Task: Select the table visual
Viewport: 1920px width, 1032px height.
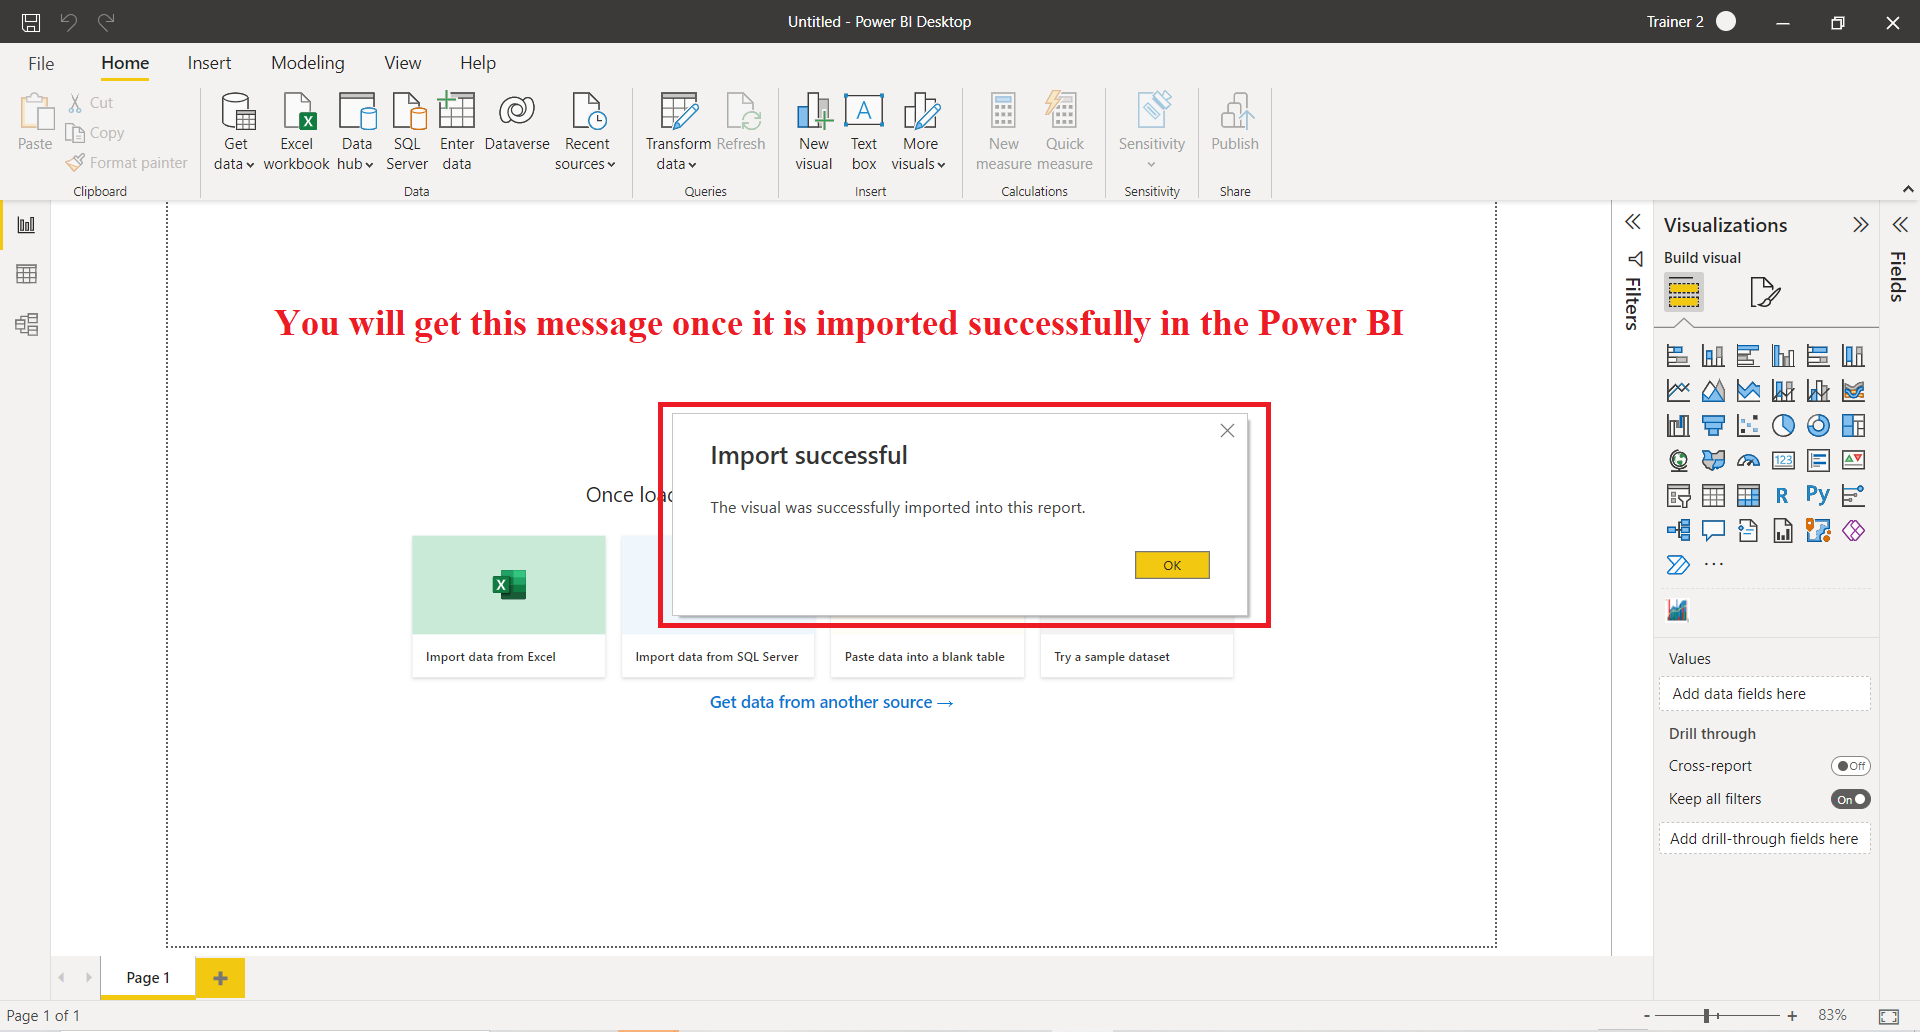Action: [x=1713, y=496]
